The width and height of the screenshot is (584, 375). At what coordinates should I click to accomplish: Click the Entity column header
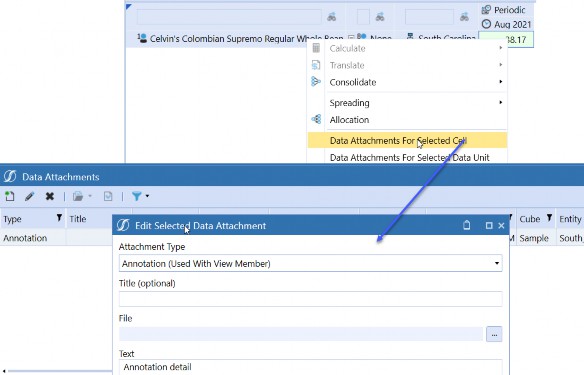570,219
